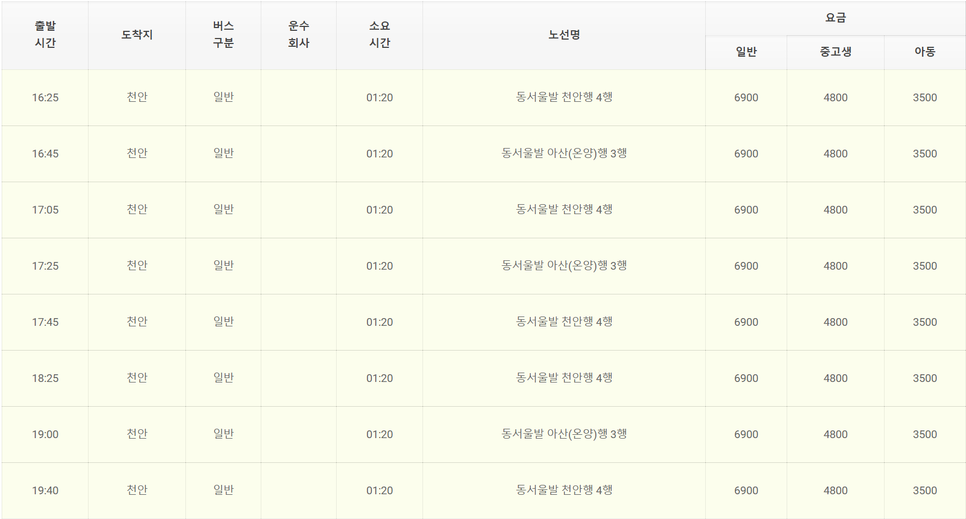
Task: Click the 3500 child fare in 19:00 row
Action: click(x=924, y=434)
